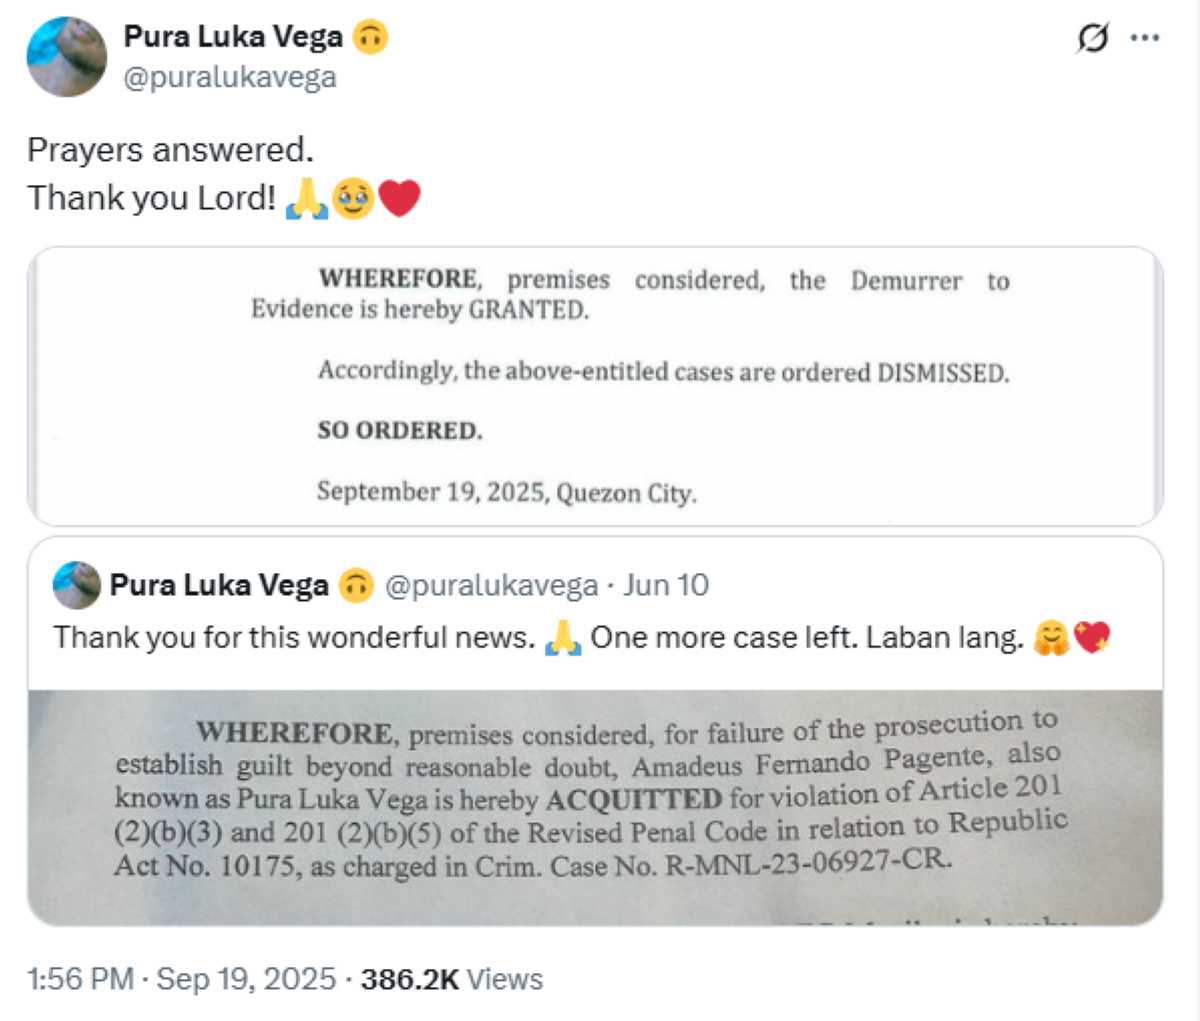Open the main profile avatar picture
1200x1021 pixels.
click(x=66, y=57)
